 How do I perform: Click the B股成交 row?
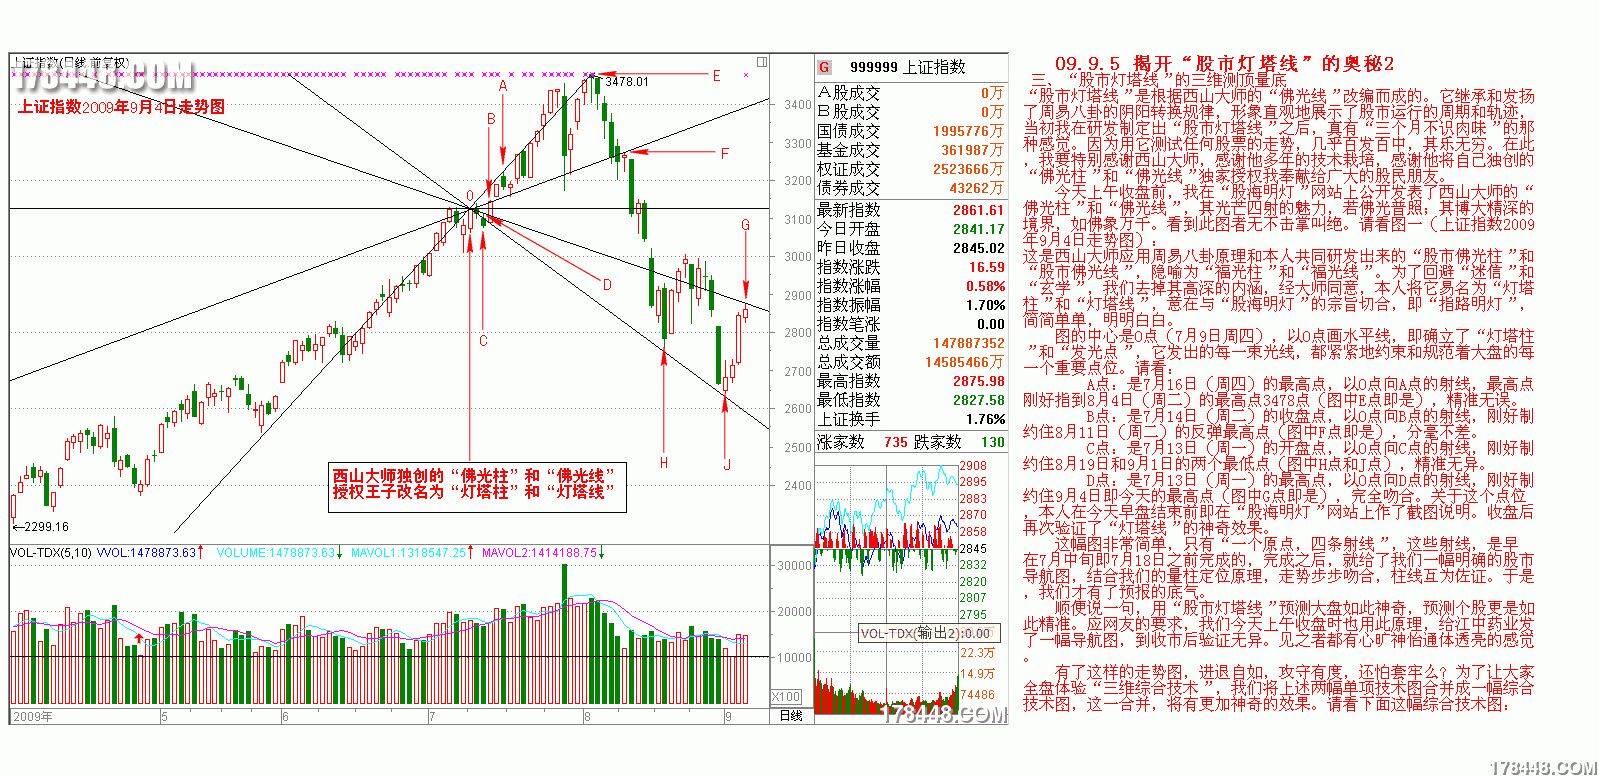[x=910, y=112]
